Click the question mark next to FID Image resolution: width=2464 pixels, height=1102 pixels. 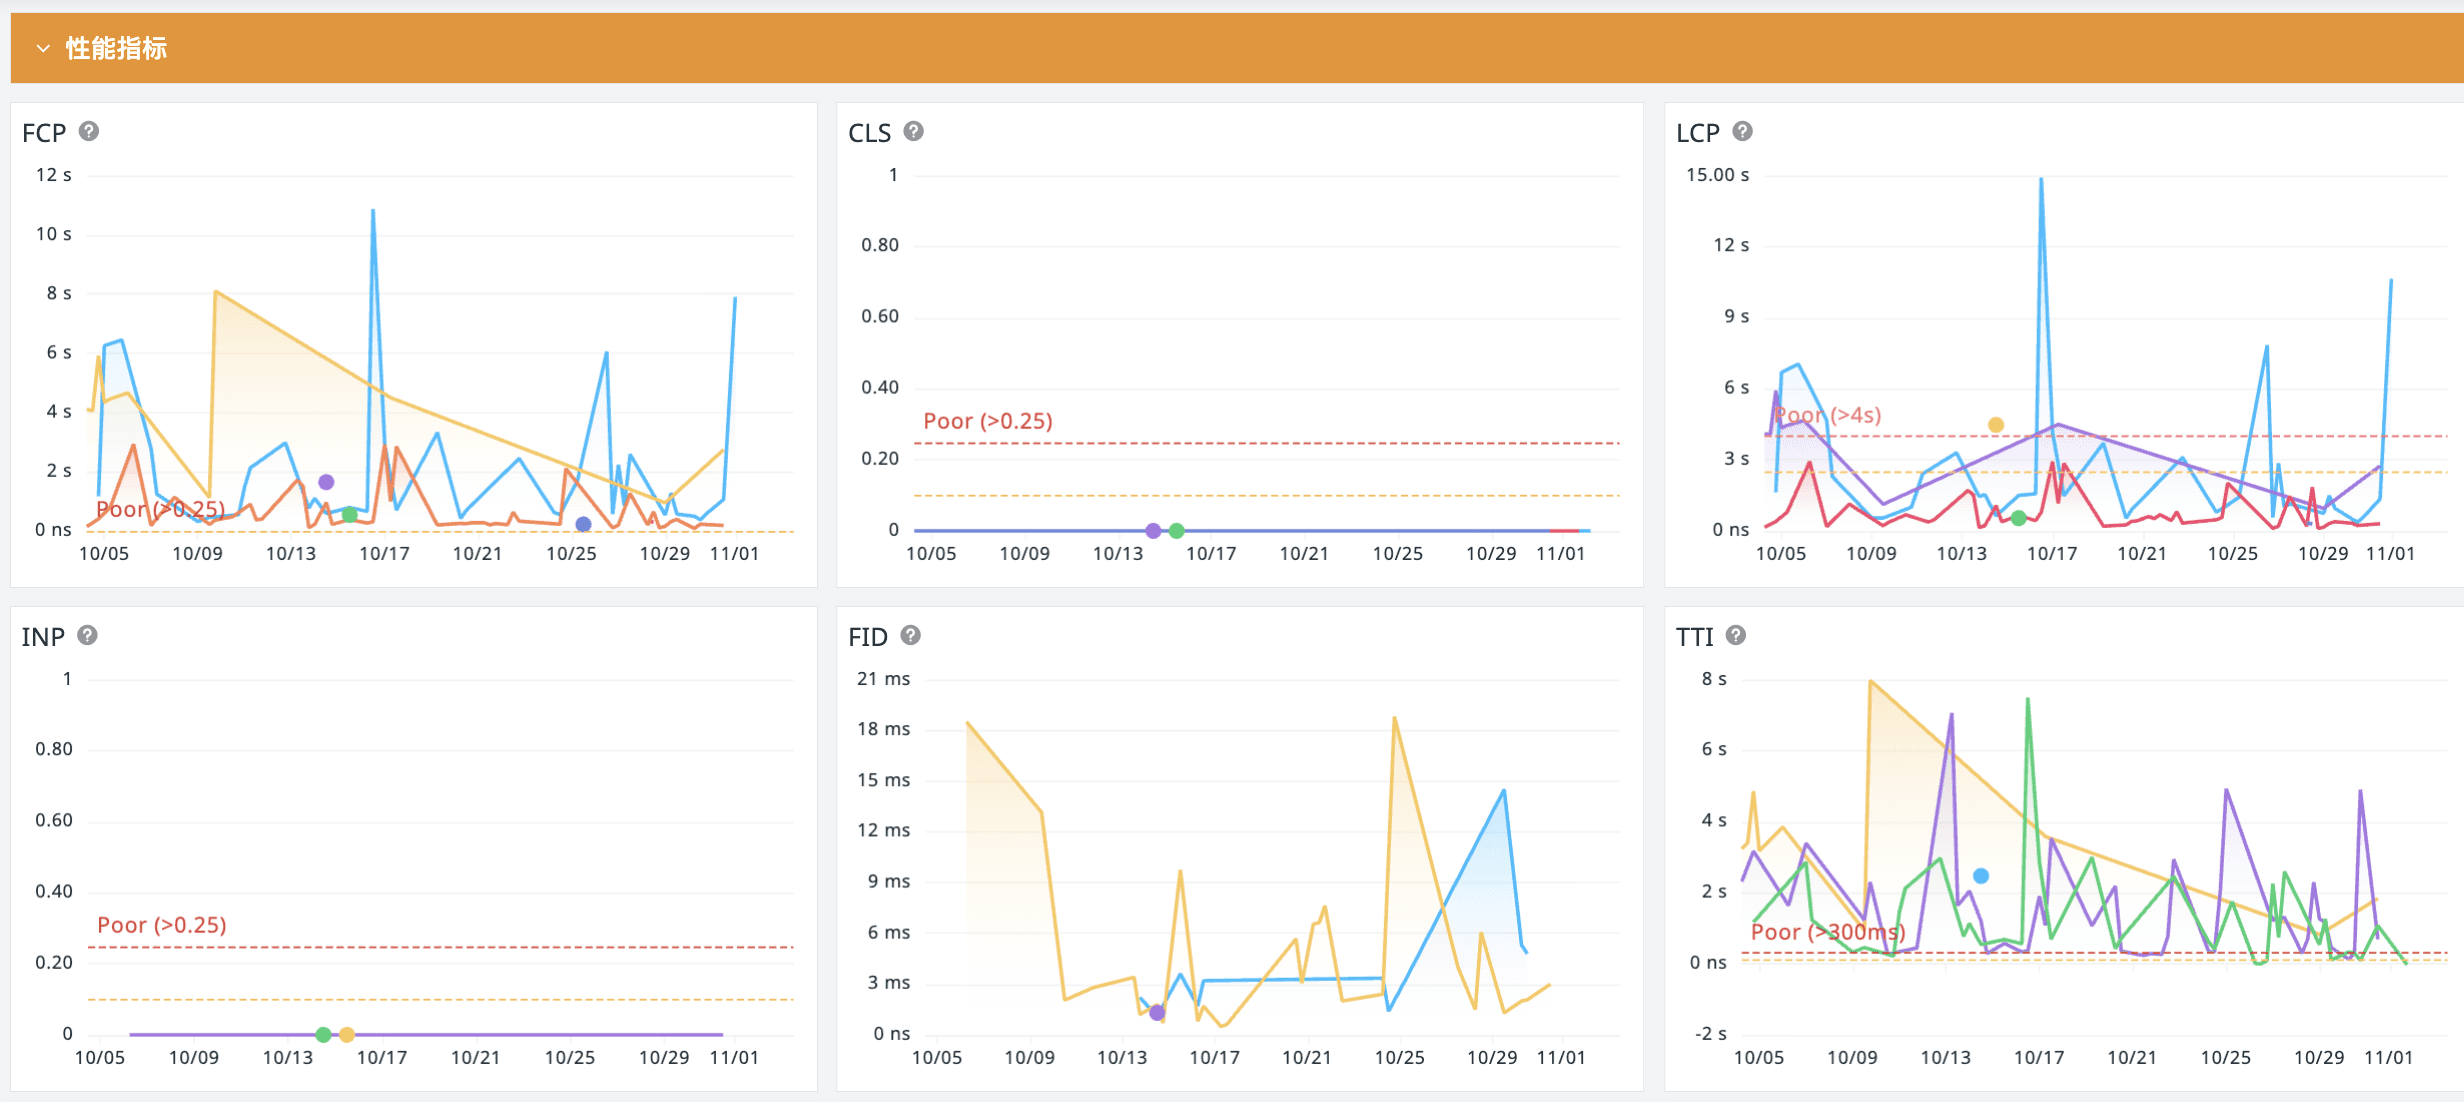(910, 635)
